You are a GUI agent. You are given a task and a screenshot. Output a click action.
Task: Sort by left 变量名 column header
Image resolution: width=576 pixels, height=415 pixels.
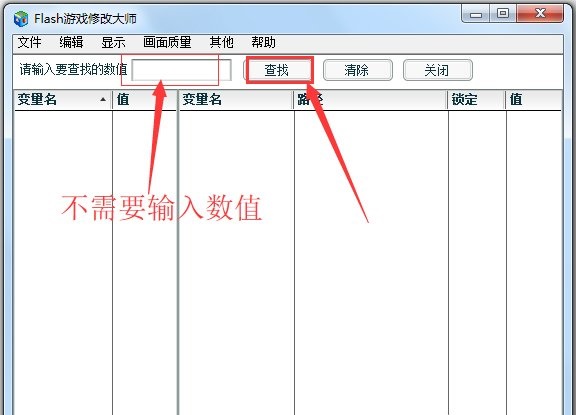(x=63, y=100)
